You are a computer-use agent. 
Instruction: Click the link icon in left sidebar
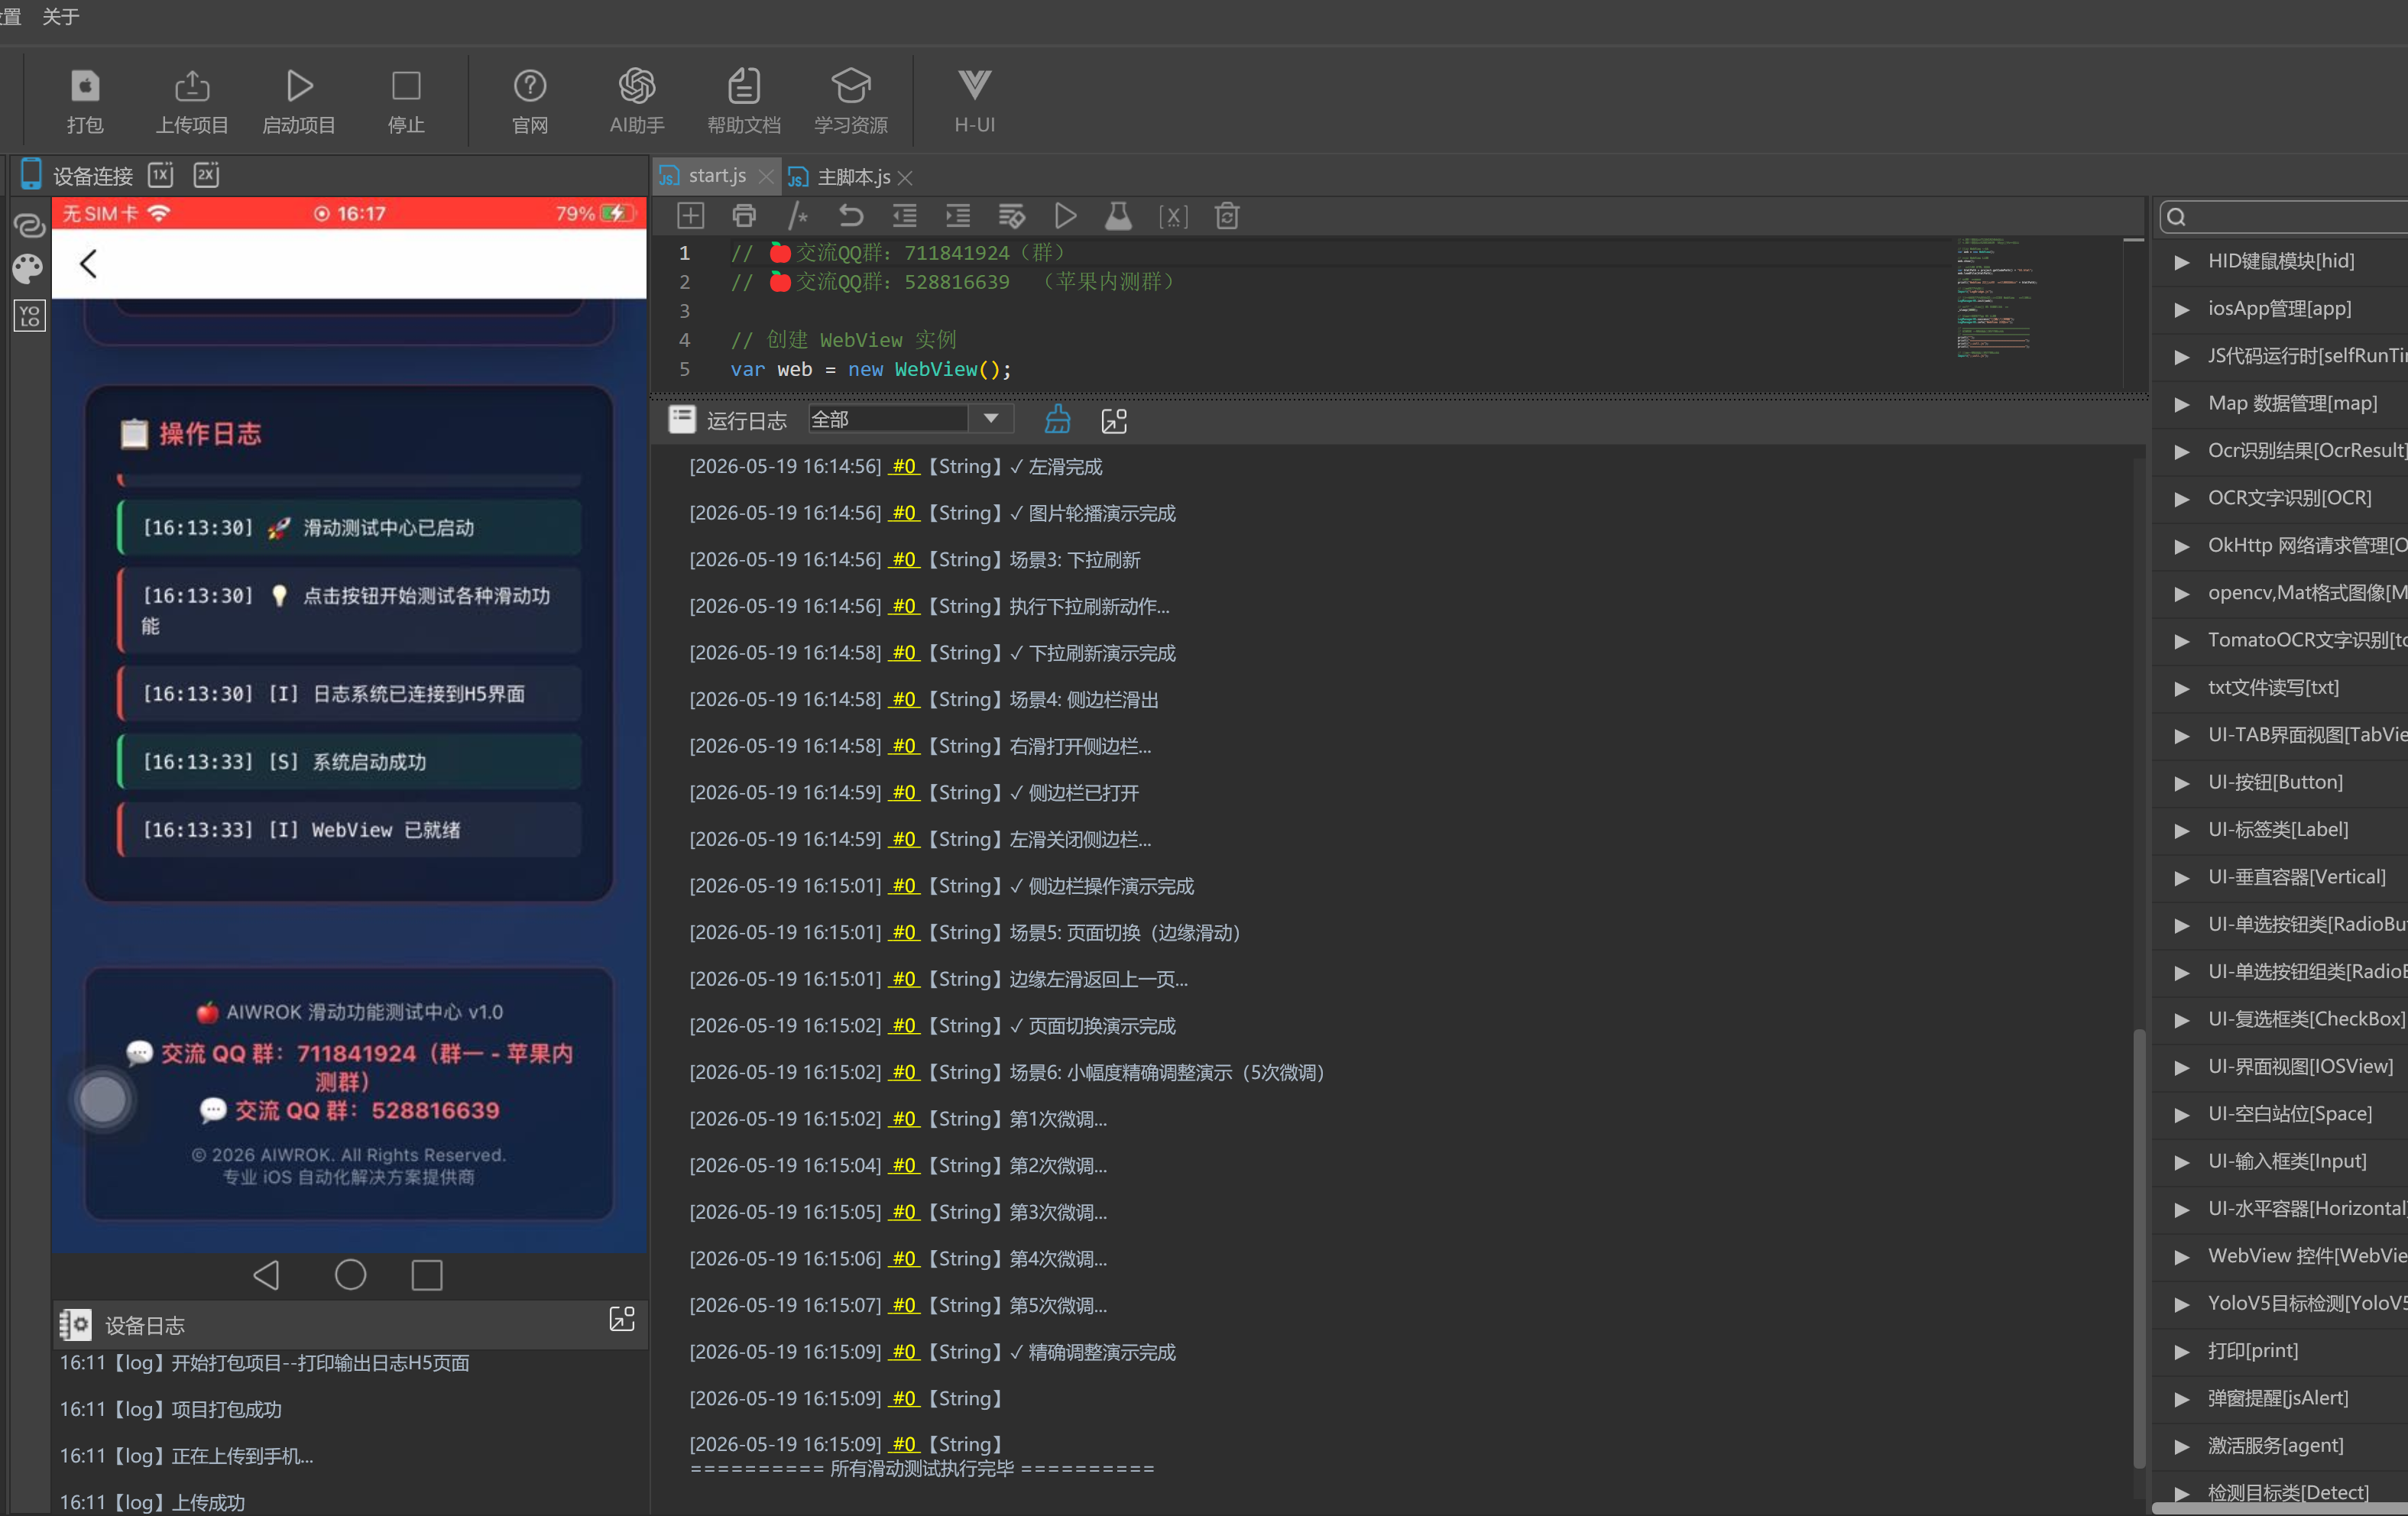pyautogui.click(x=29, y=225)
